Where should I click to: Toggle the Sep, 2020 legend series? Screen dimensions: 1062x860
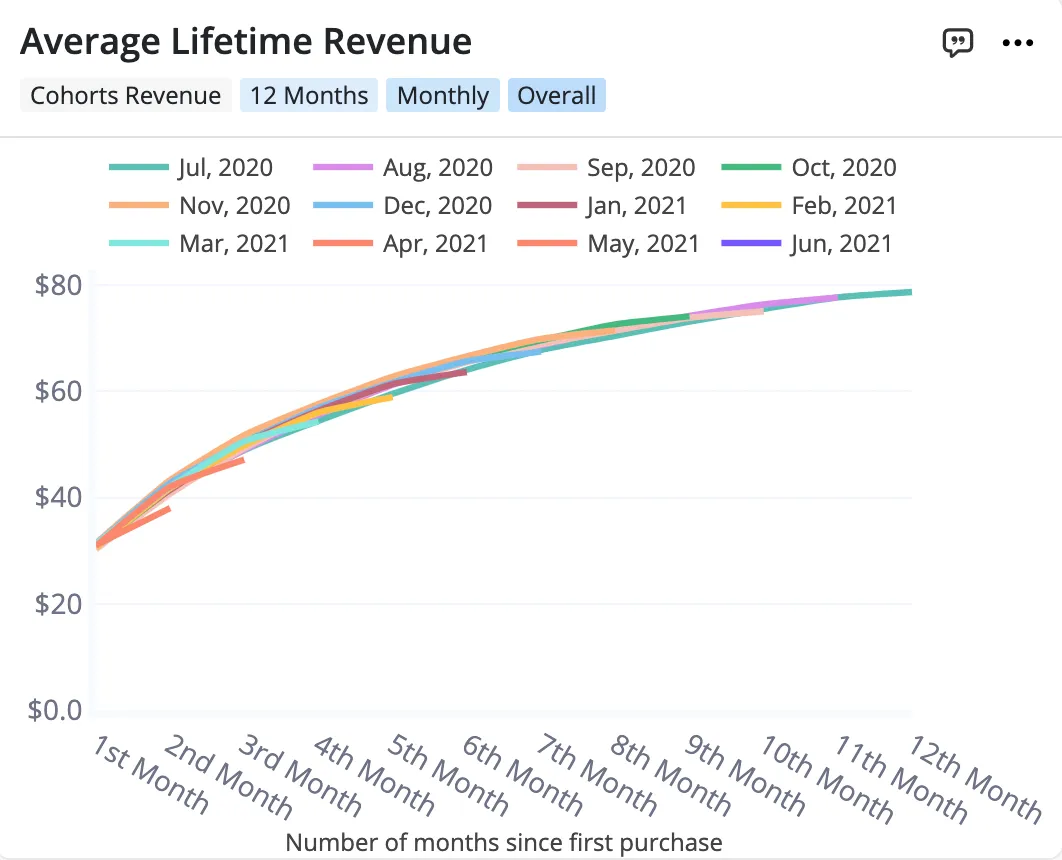pyautogui.click(x=606, y=167)
